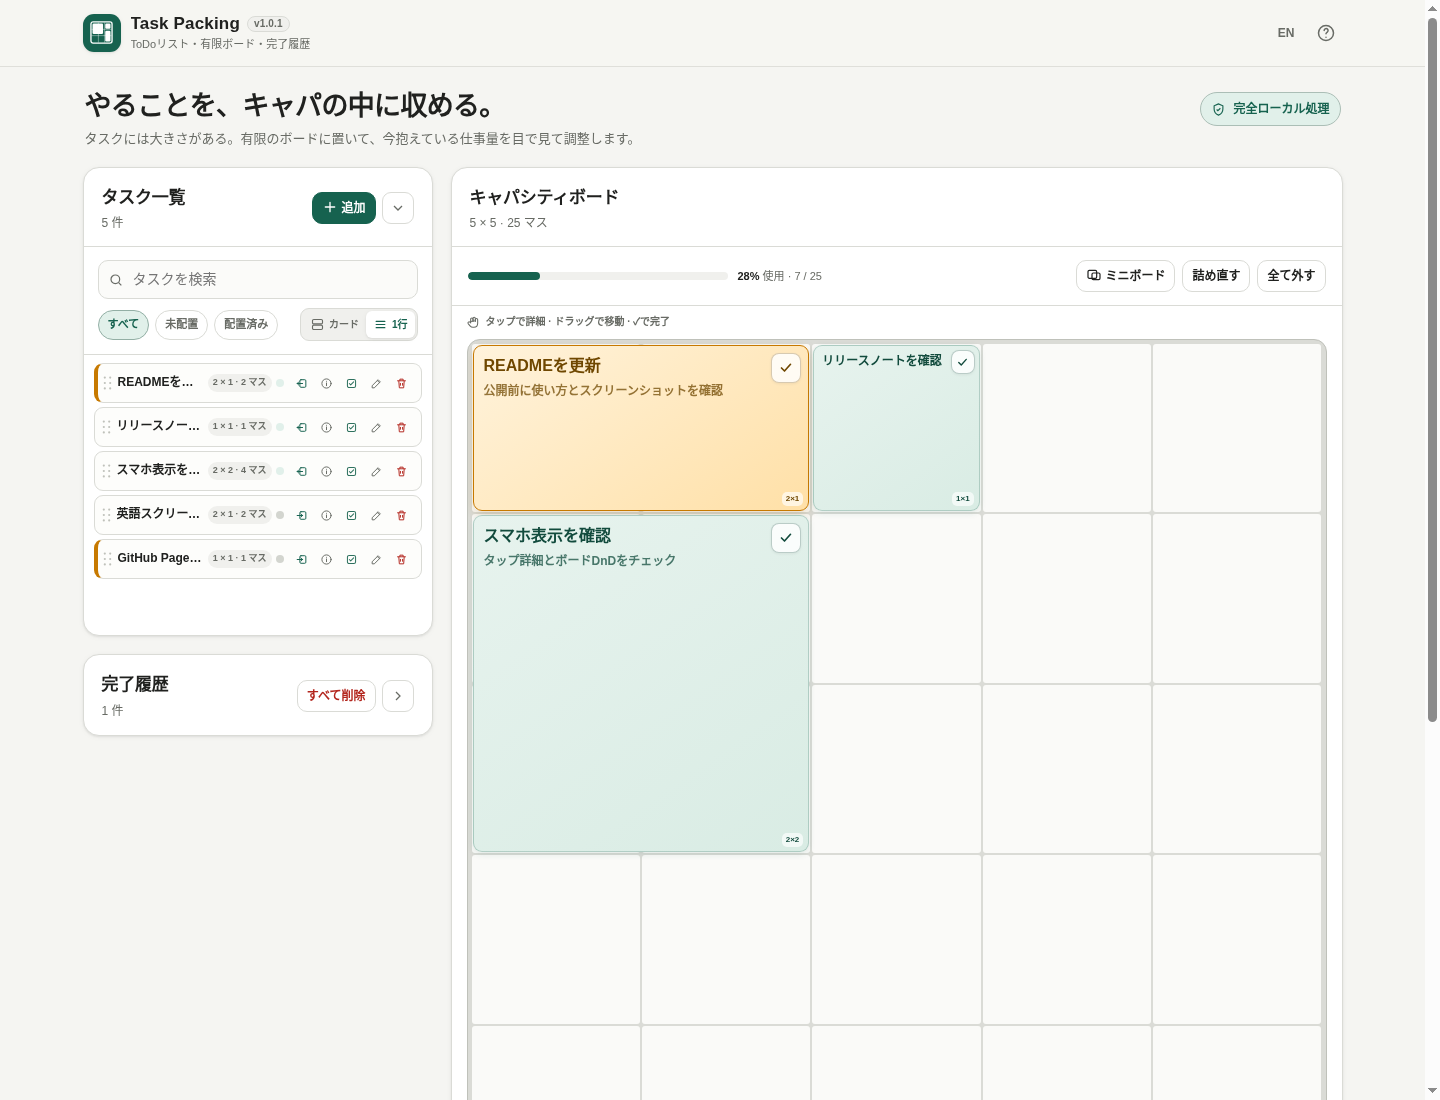Check off リリースノートを確認 card on the board
Screen dimensions: 1440x1100
(x=963, y=362)
